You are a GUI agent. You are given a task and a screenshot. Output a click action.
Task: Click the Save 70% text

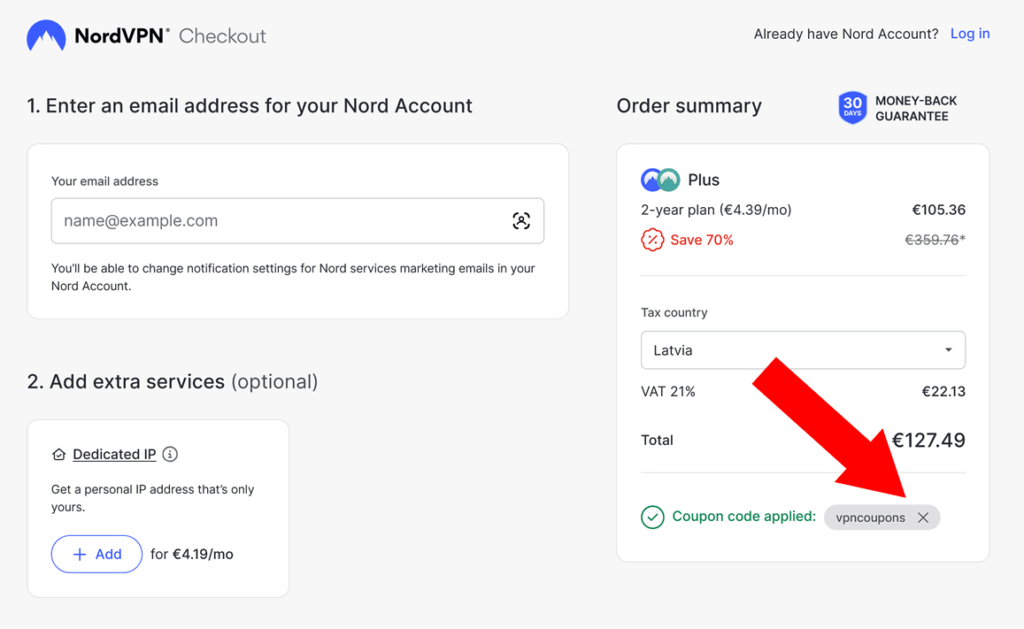701,240
